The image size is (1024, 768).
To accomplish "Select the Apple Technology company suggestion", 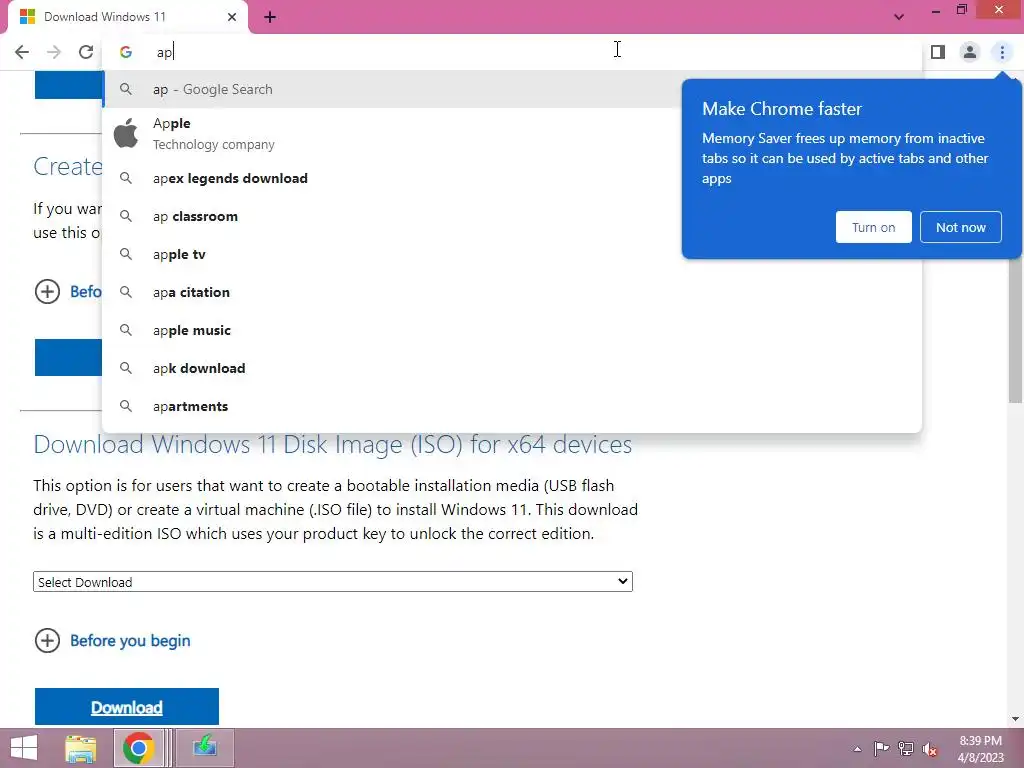I will 392,134.
